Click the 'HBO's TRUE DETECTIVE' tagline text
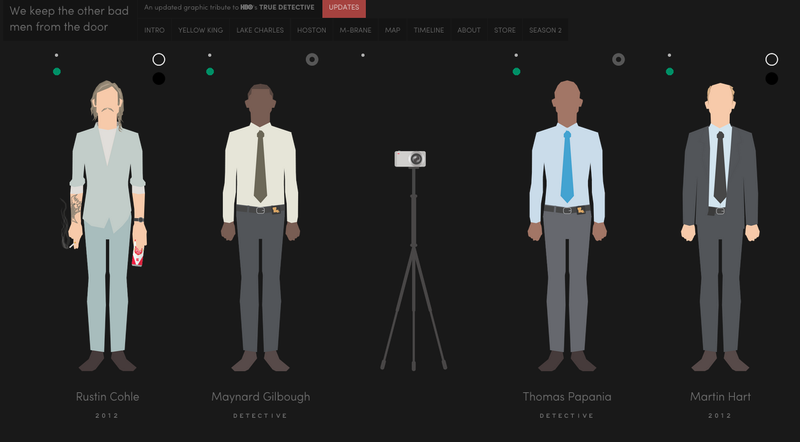 click(278, 7)
